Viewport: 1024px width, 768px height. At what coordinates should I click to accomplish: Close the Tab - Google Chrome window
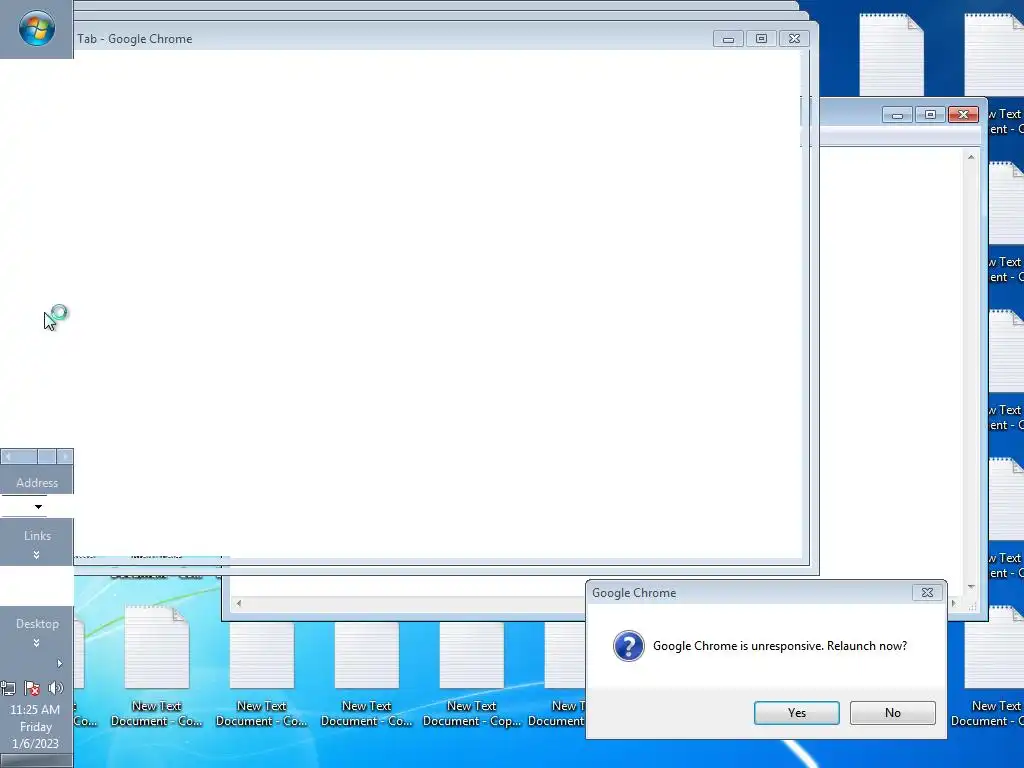pyautogui.click(x=794, y=39)
